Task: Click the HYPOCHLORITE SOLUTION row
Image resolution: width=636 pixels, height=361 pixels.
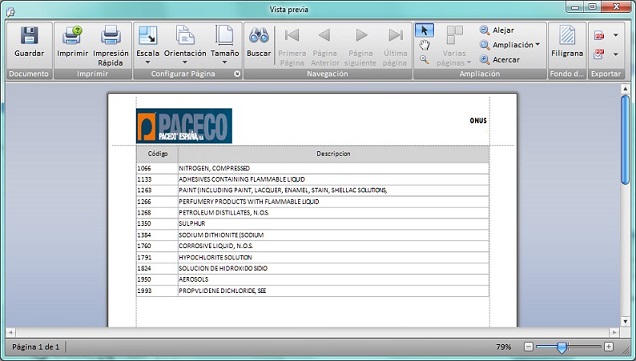Action: (313, 257)
